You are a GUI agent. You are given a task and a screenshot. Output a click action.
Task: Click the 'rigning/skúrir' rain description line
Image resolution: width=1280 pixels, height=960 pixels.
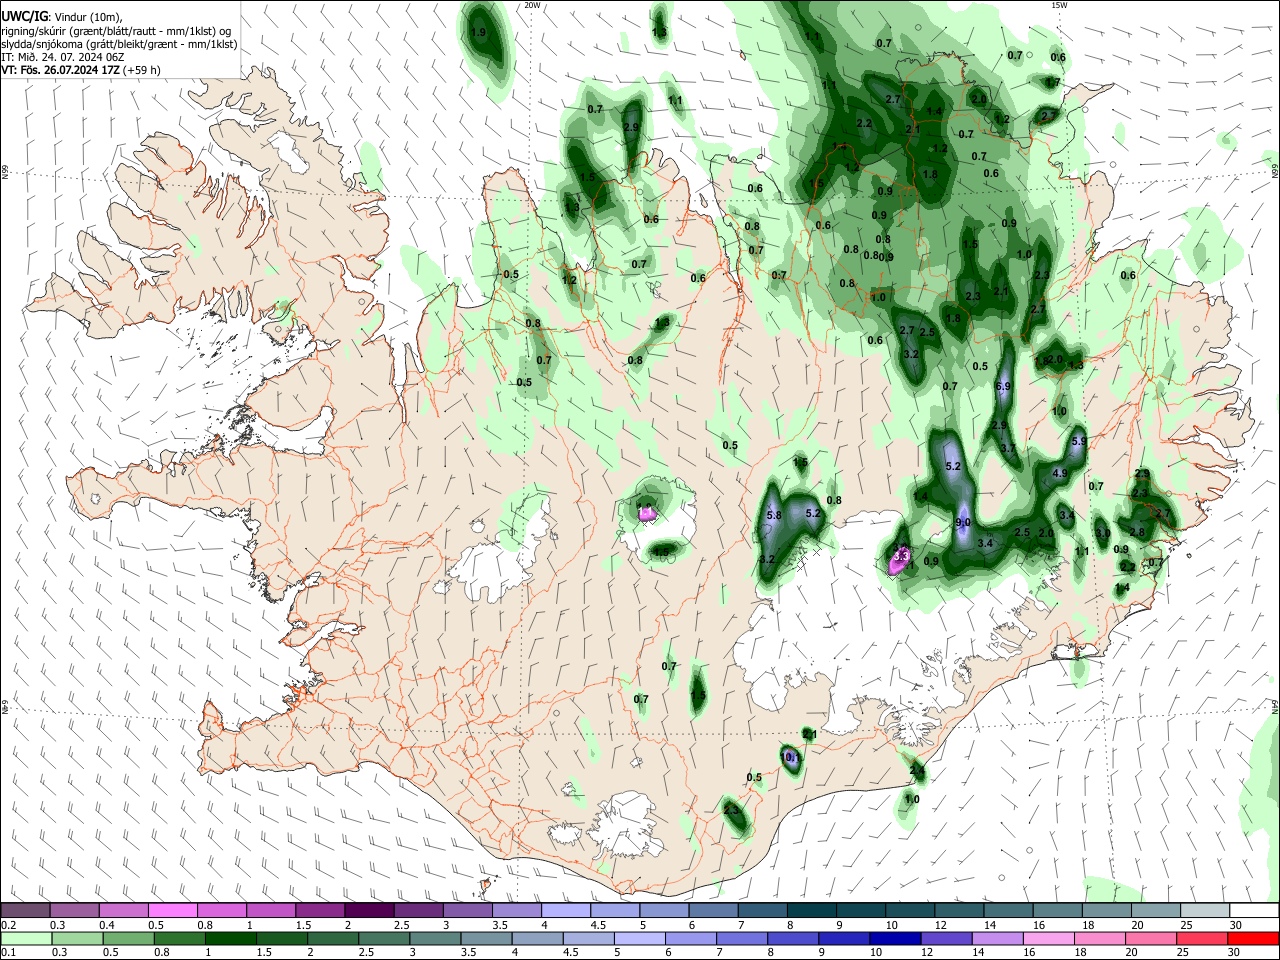(116, 30)
